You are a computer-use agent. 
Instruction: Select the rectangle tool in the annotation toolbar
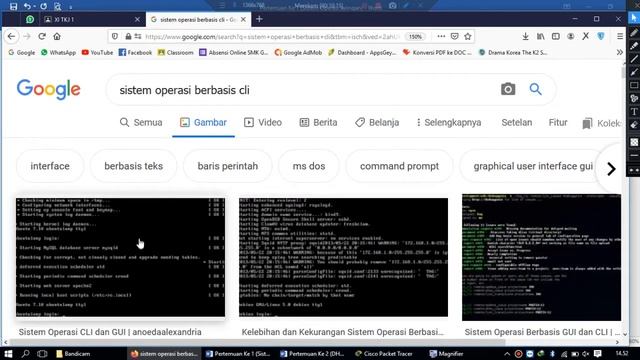634,85
